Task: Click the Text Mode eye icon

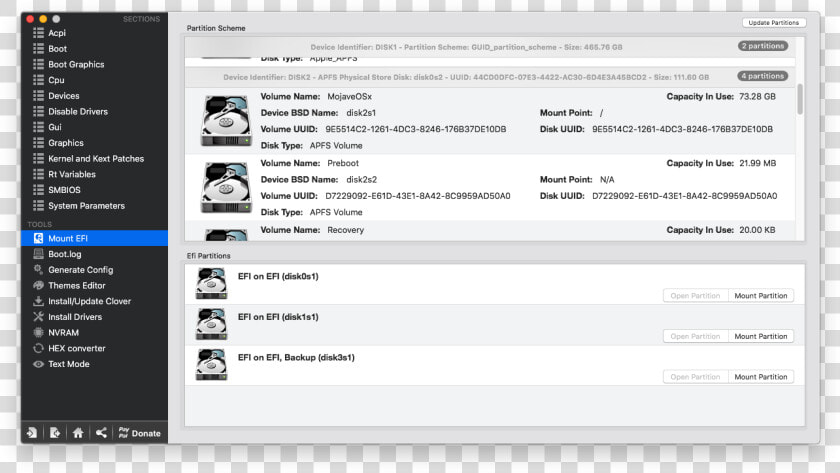Action: click(x=38, y=364)
